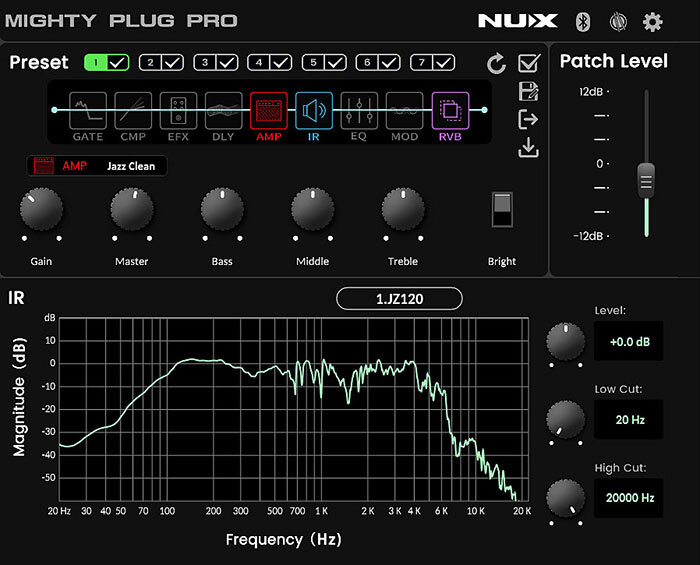The image size is (700, 565).
Task: Select the DLY delay block
Action: pyautogui.click(x=224, y=111)
